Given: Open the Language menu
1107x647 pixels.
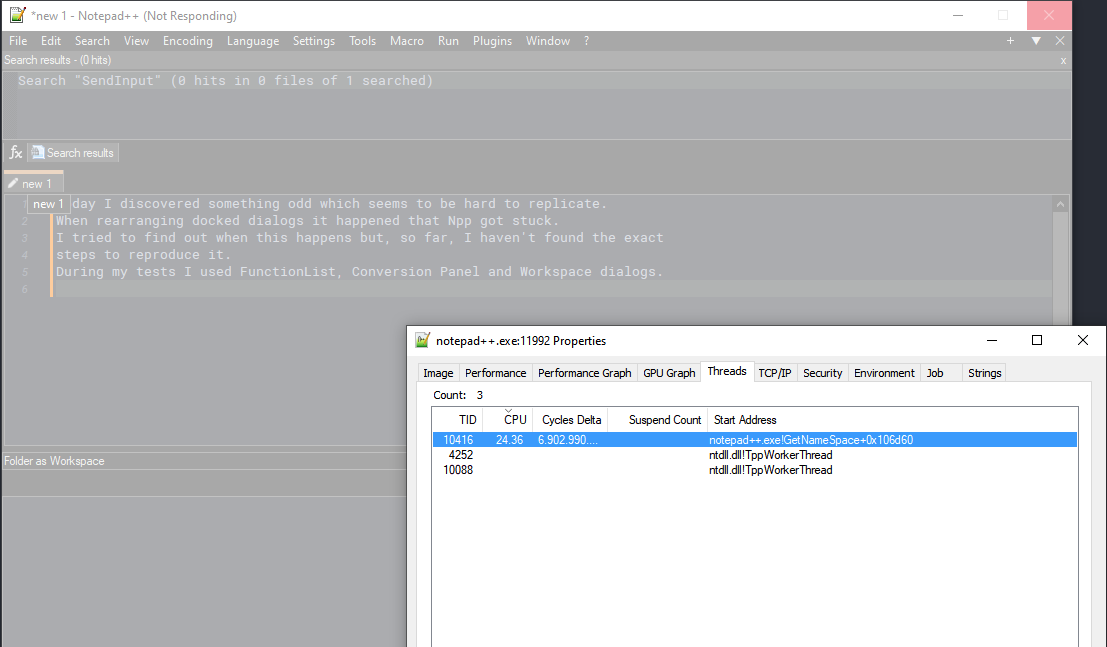Looking at the screenshot, I should click(x=253, y=41).
